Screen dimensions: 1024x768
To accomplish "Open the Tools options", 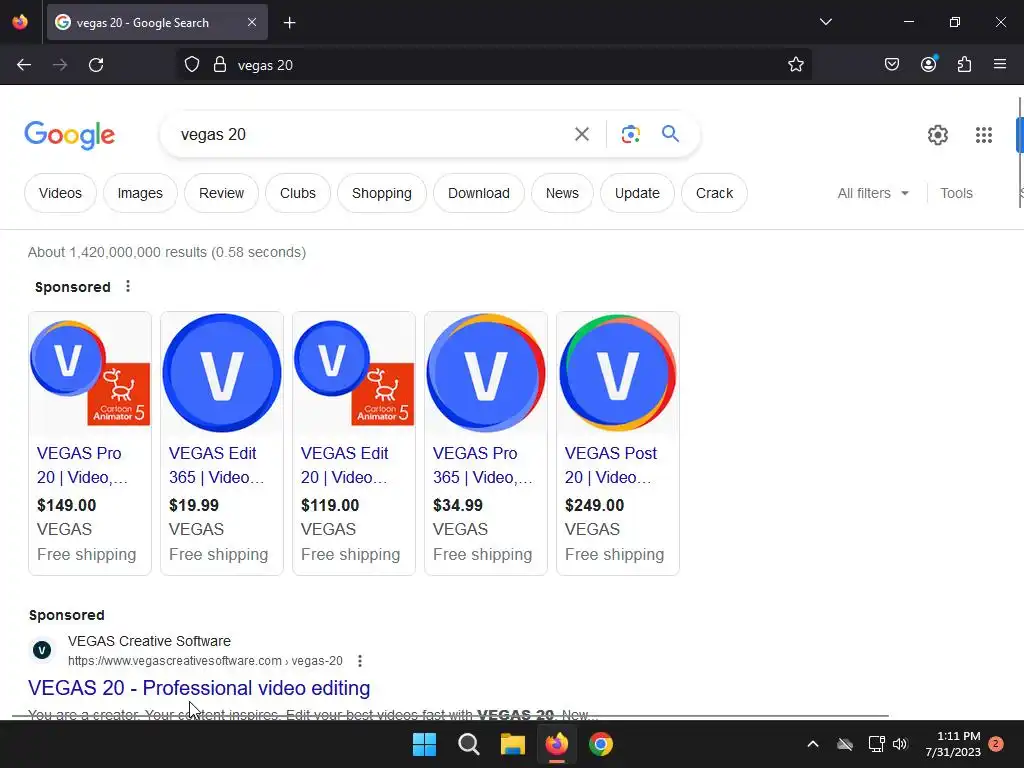I will point(956,193).
